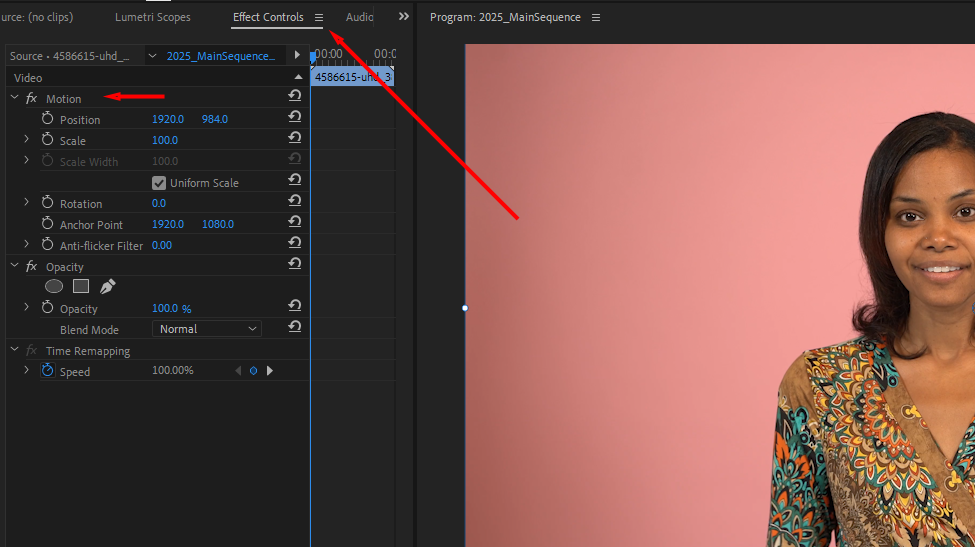Edit Scale value 100.0
This screenshot has height=547, width=975.
165,140
